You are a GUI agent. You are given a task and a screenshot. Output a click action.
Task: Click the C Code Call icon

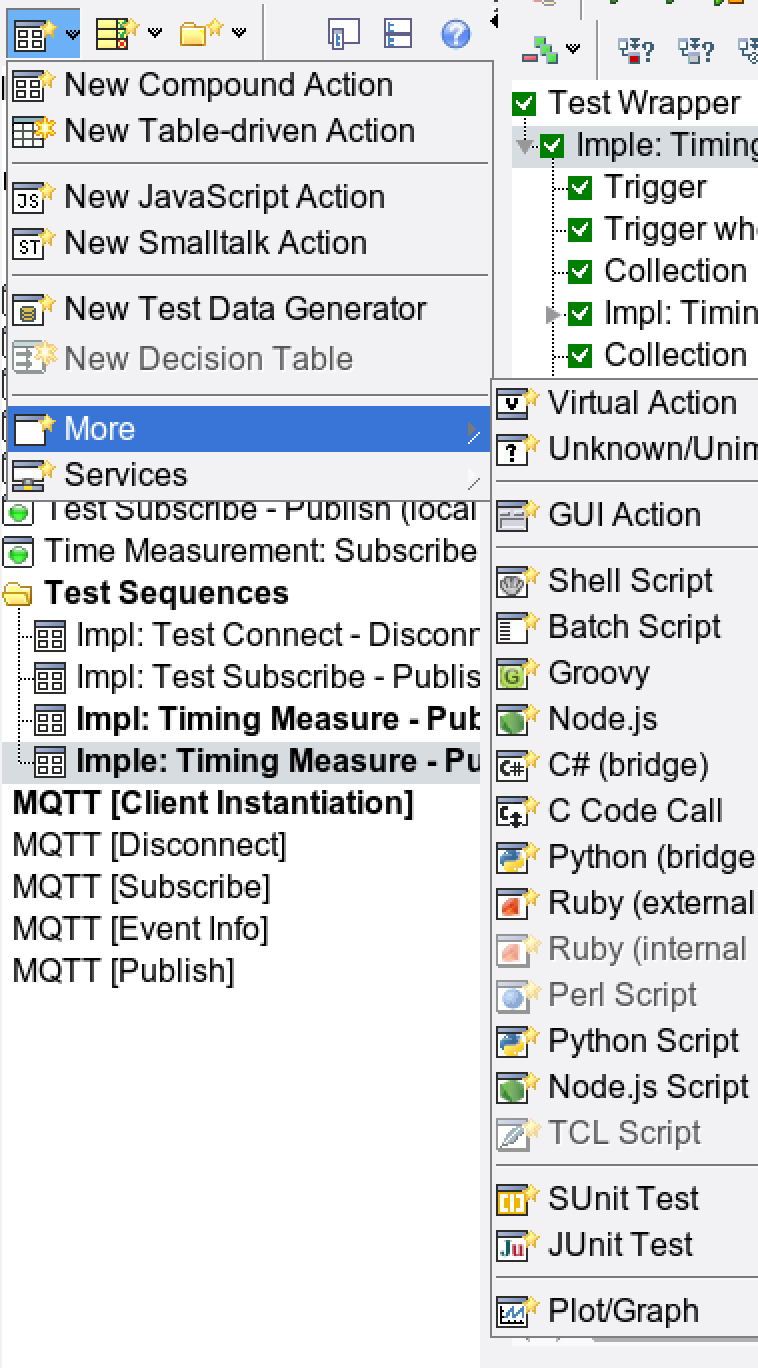tap(512, 812)
